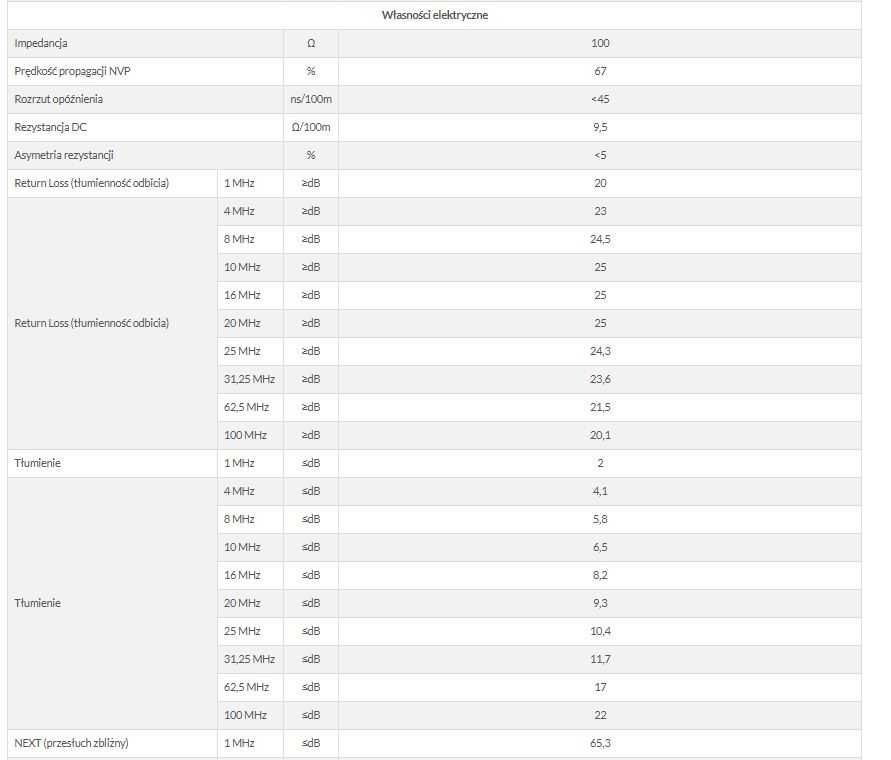Click the Return Loss value 23,6

tap(600, 379)
